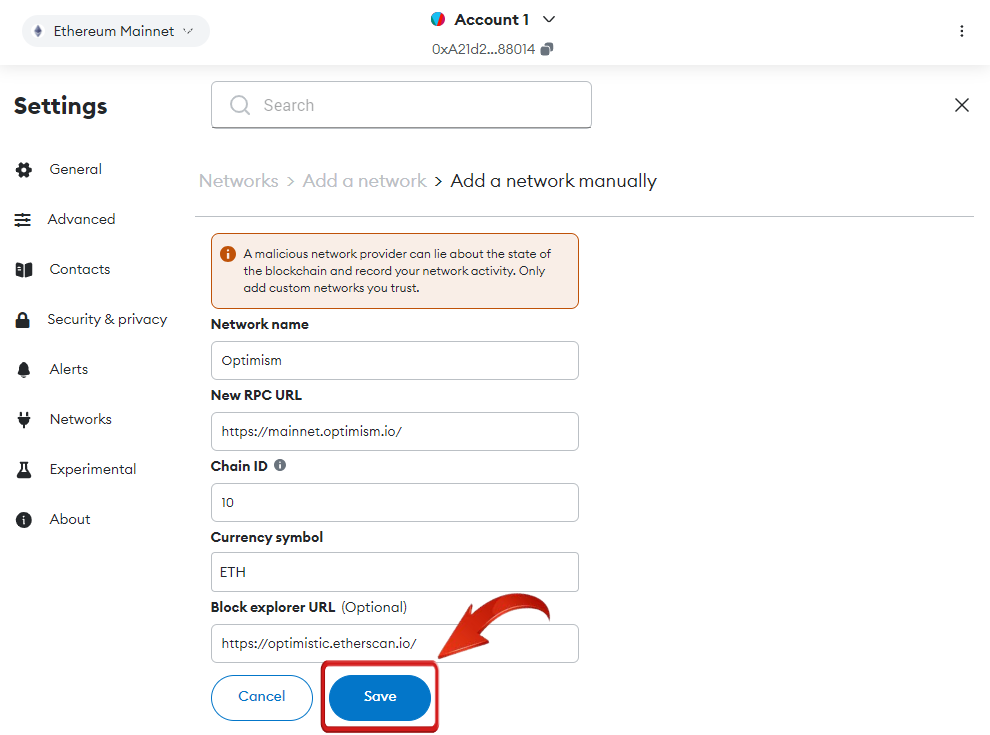Image resolution: width=990 pixels, height=735 pixels.
Task: Click the Block explorer URL field
Action: [x=395, y=643]
